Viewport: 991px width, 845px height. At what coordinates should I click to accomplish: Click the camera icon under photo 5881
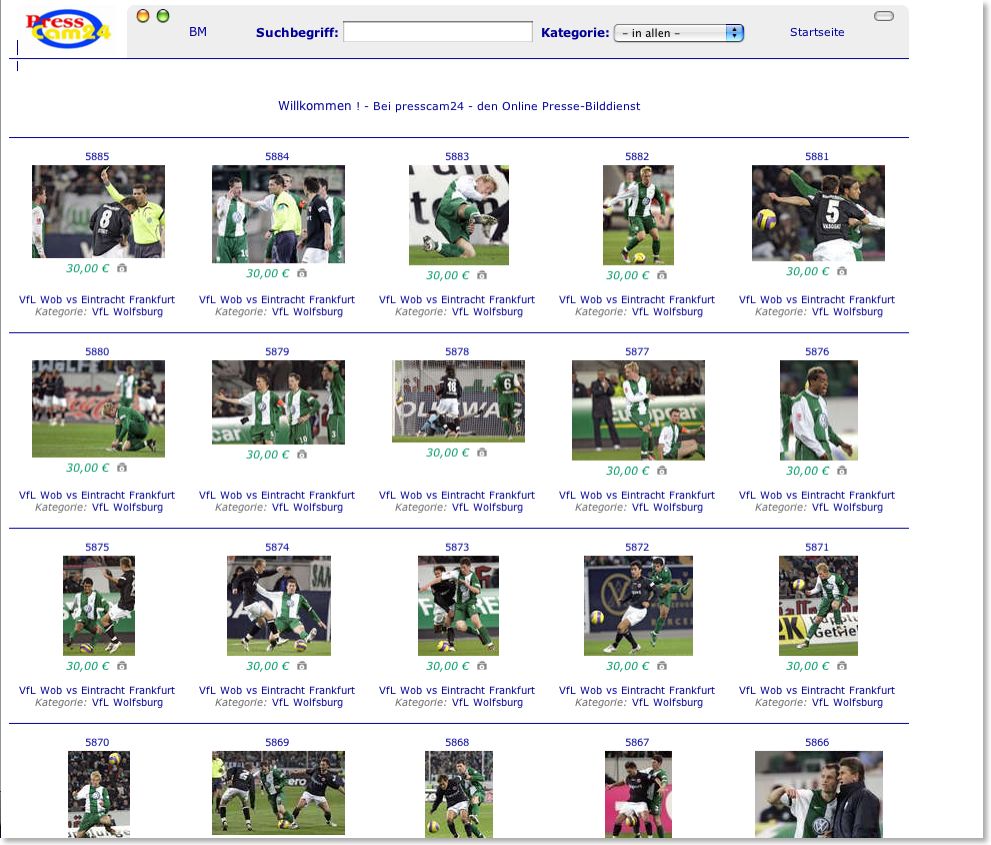(842, 271)
